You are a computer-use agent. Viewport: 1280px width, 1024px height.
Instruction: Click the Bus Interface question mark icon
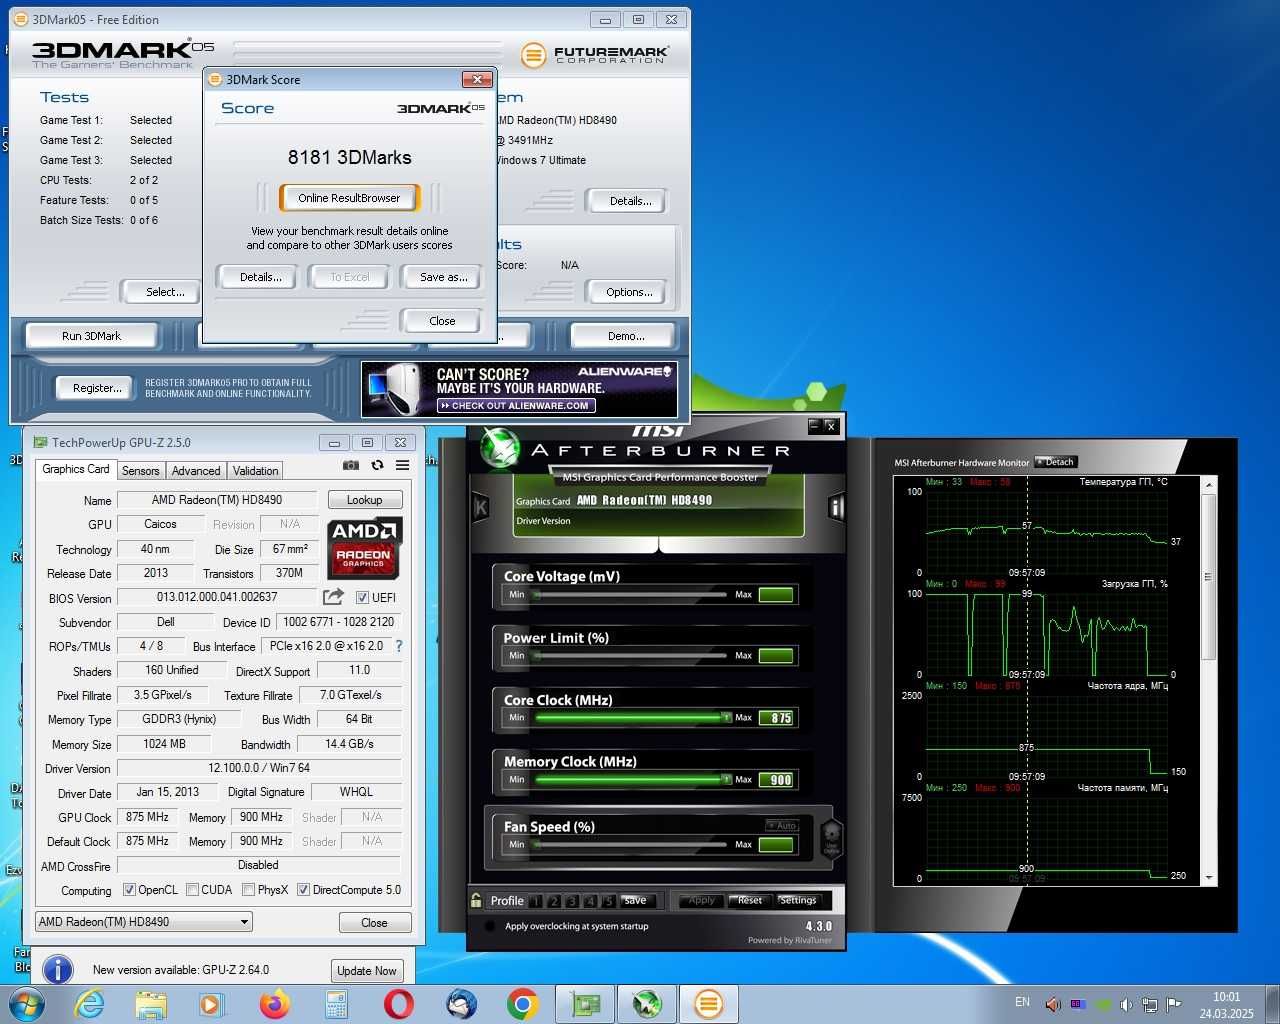point(399,646)
